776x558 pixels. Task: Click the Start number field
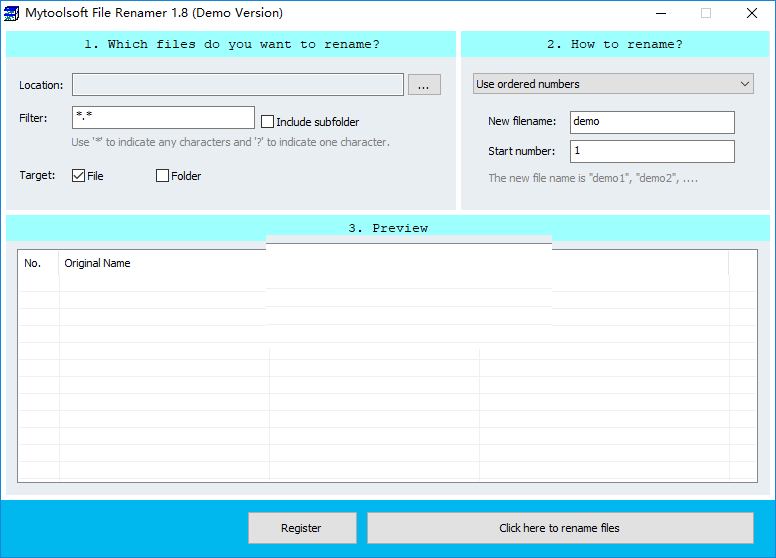coord(652,151)
